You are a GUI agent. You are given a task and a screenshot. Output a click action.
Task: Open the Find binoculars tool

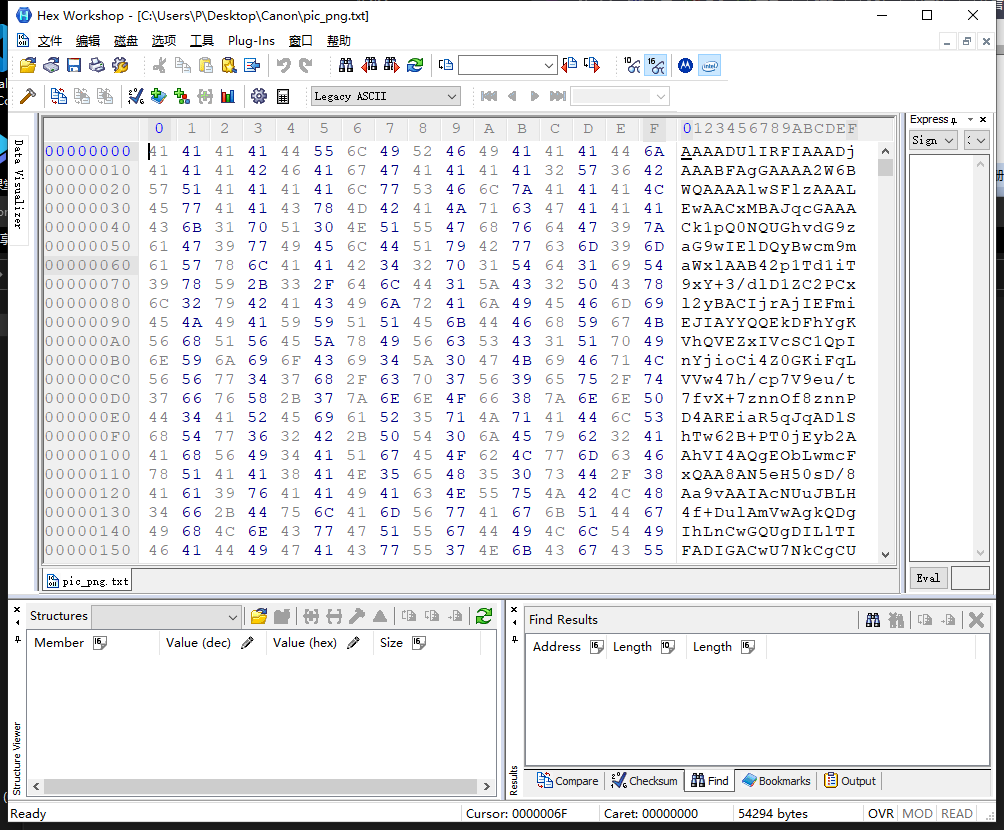[346, 65]
